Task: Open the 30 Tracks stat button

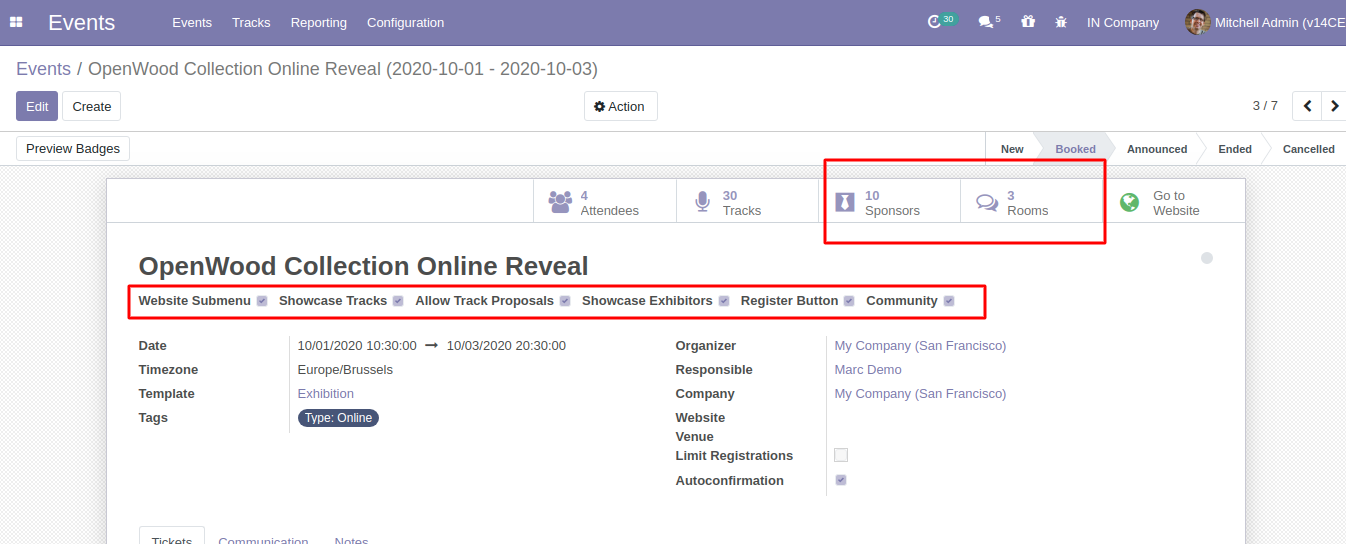Action: pyautogui.click(x=747, y=203)
